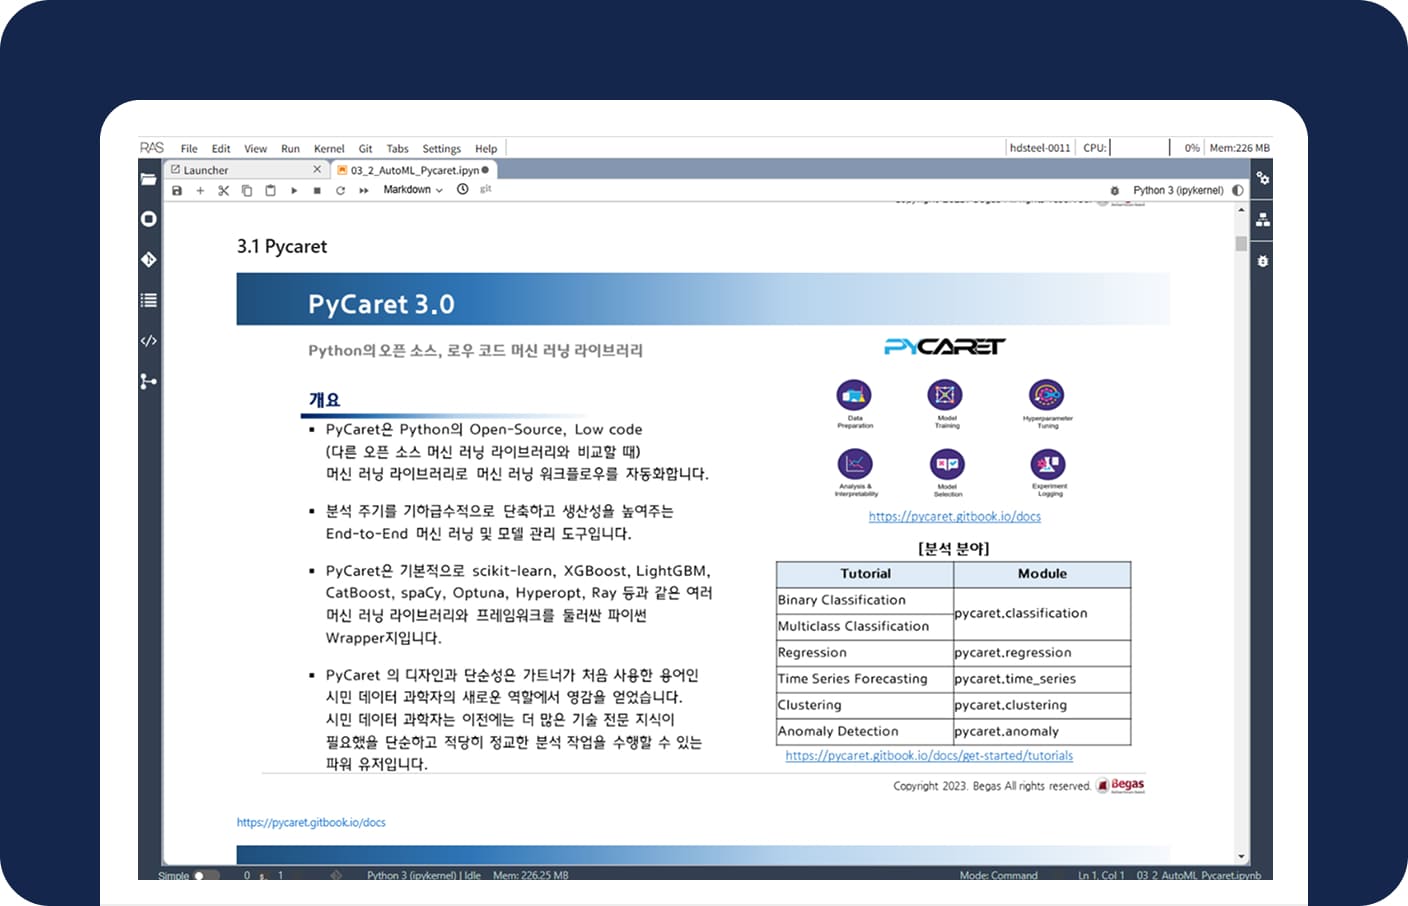Save the notebook with the disk icon
The height and width of the screenshot is (906, 1408).
[177, 190]
